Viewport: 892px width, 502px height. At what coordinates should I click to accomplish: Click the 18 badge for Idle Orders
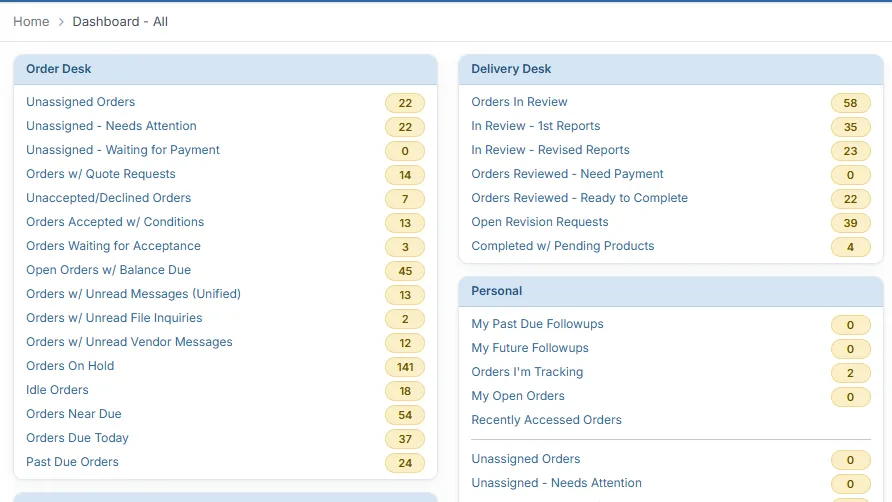[x=405, y=391]
